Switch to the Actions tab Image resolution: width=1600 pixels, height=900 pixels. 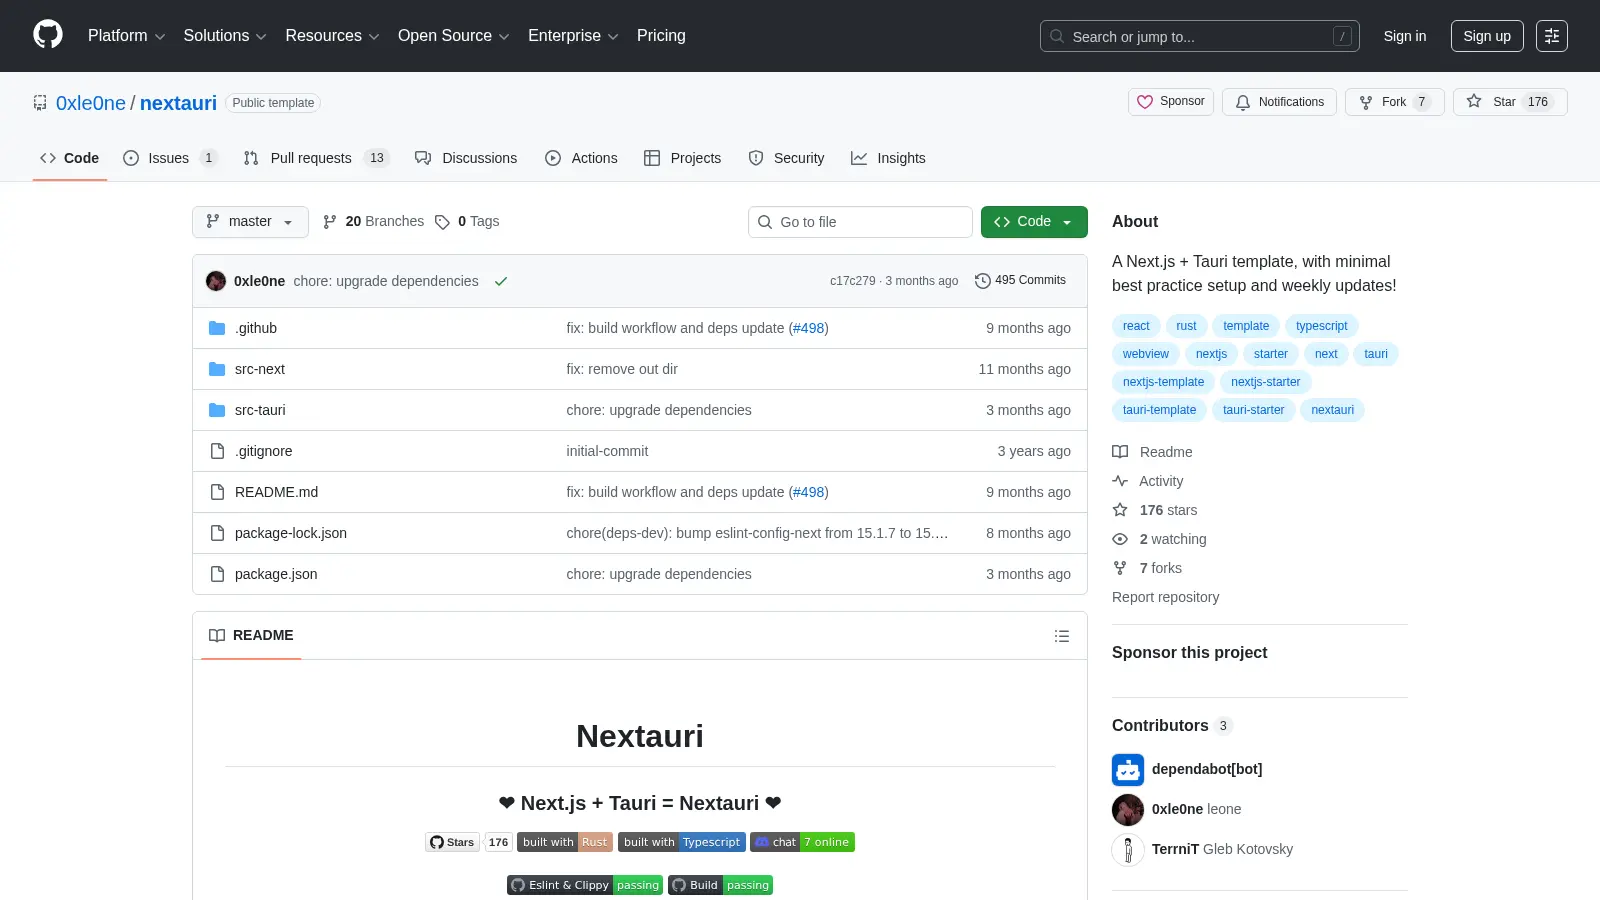[x=581, y=158]
